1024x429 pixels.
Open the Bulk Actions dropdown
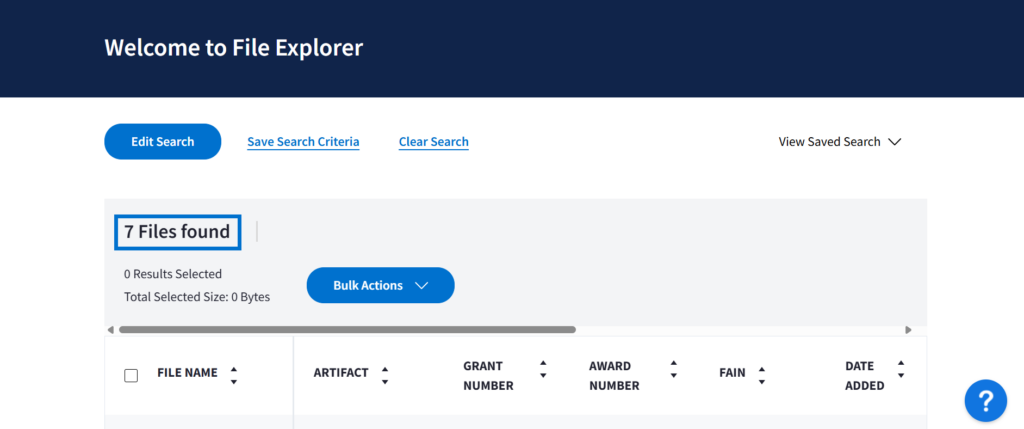click(x=380, y=285)
